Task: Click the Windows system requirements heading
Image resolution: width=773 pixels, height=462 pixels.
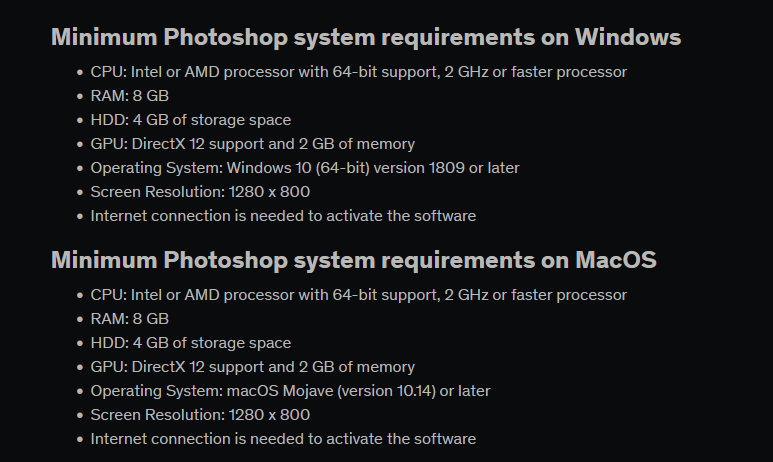Action: coord(366,38)
